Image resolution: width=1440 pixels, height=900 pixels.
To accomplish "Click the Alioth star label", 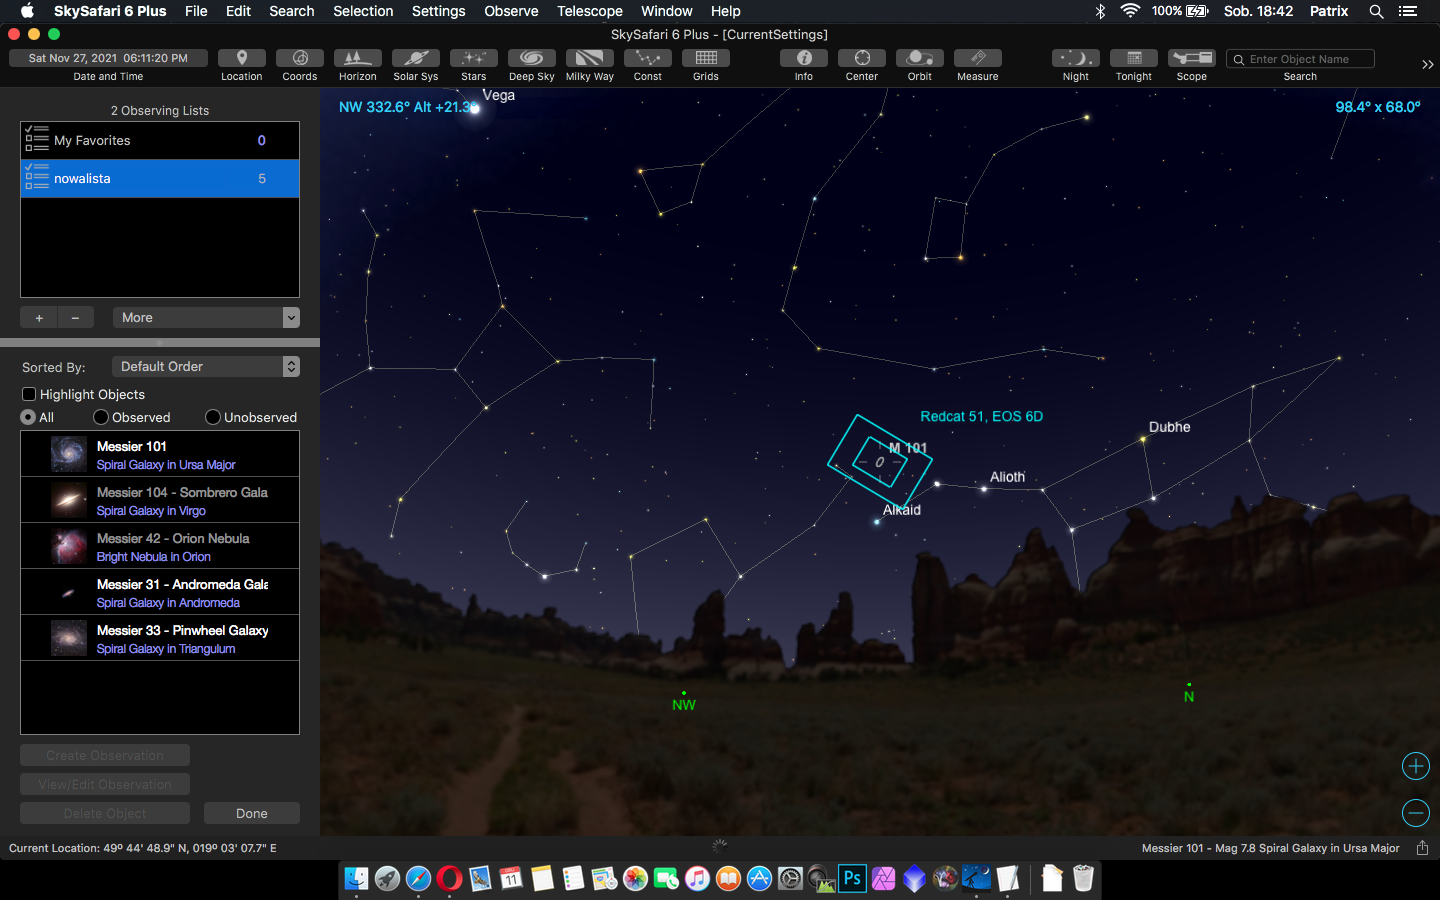I will pos(1008,477).
